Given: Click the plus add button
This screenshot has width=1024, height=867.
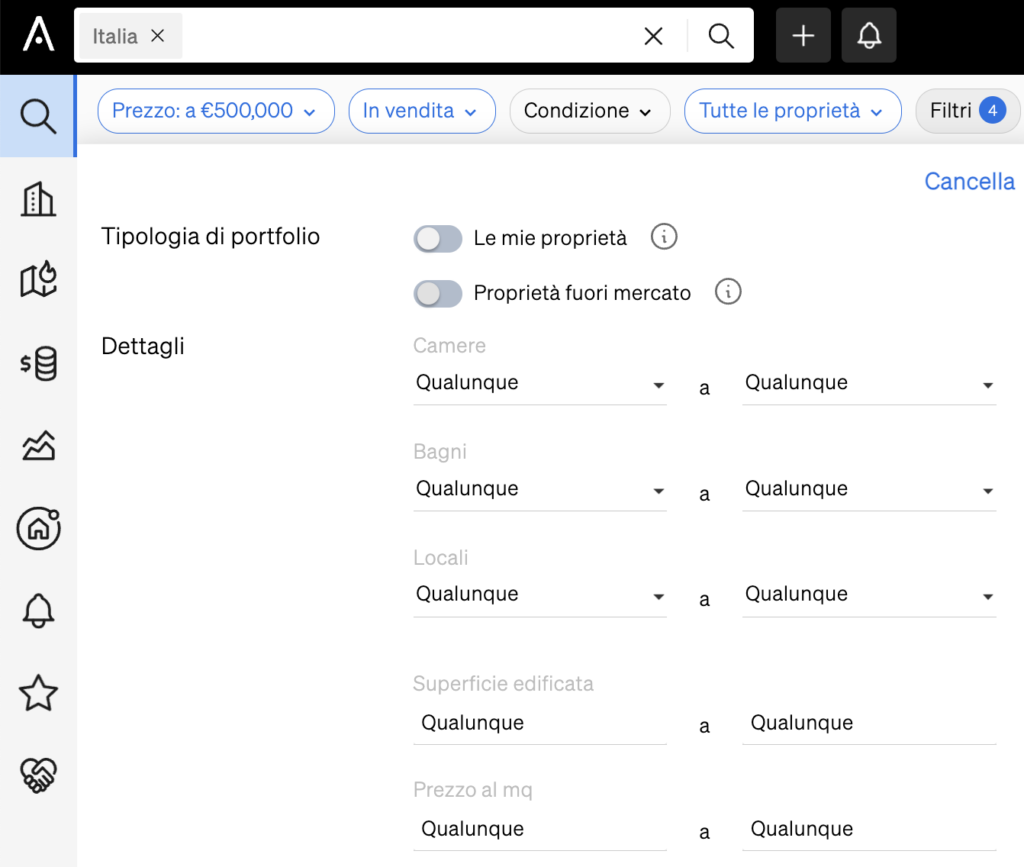Looking at the screenshot, I should coord(803,35).
